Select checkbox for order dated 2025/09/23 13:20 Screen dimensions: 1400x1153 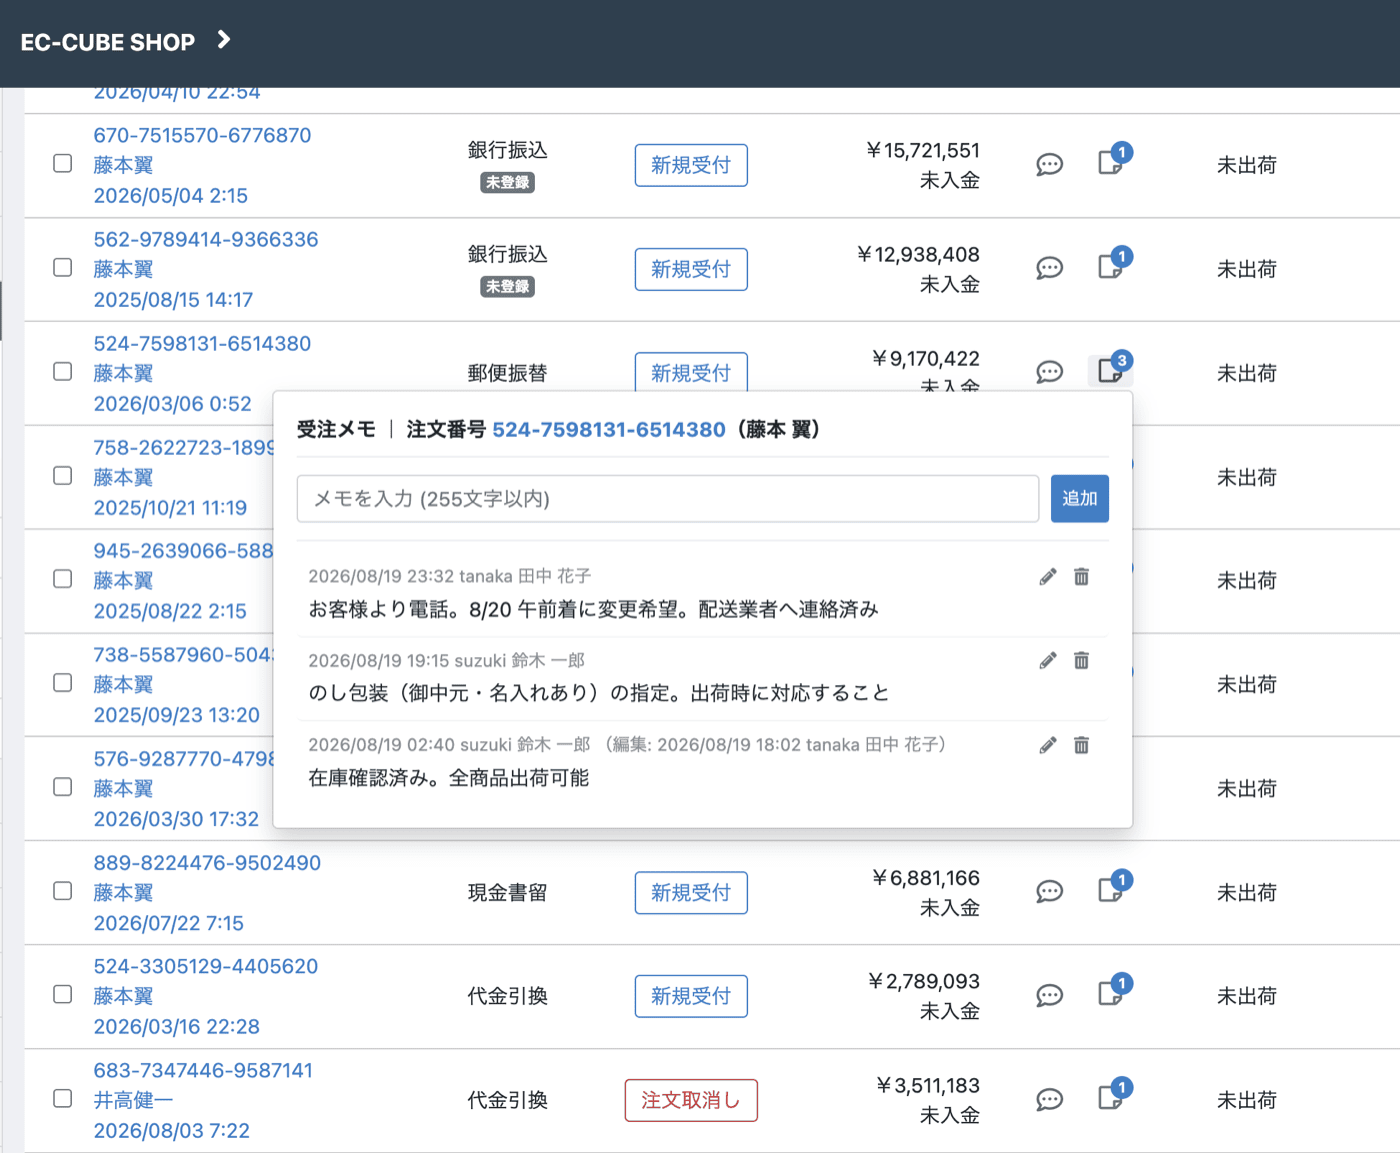[63, 683]
